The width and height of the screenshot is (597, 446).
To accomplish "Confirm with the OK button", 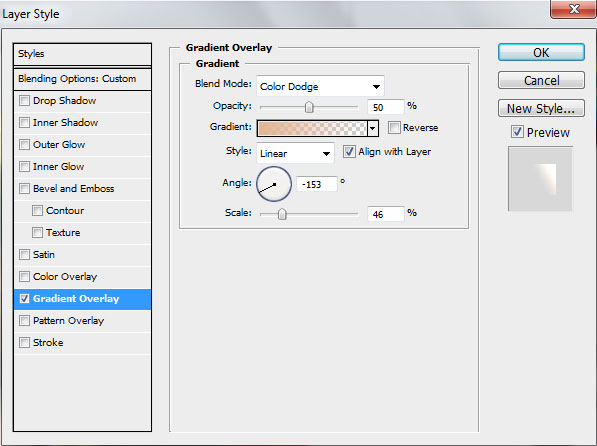I will [x=541, y=52].
